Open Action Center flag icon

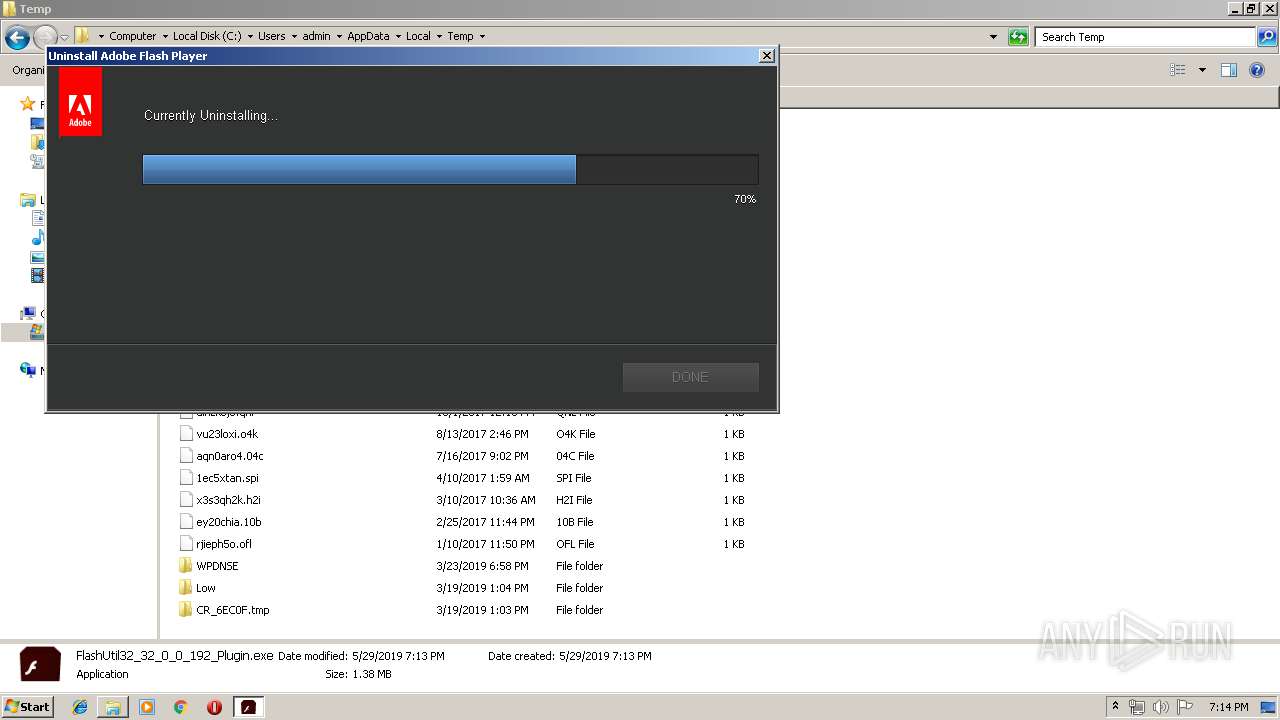[x=1185, y=707]
